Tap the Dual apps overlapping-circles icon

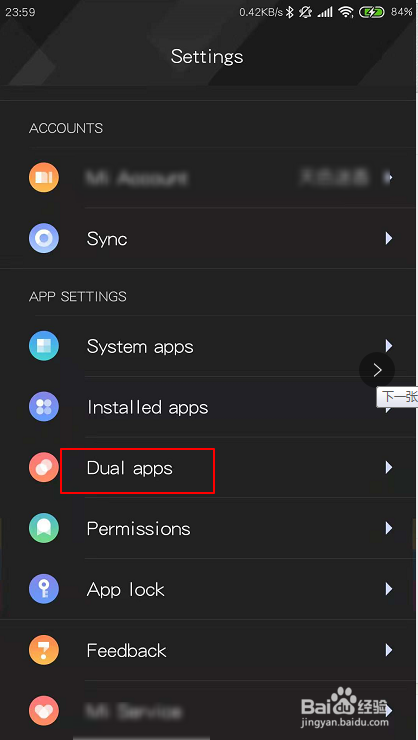(44, 468)
